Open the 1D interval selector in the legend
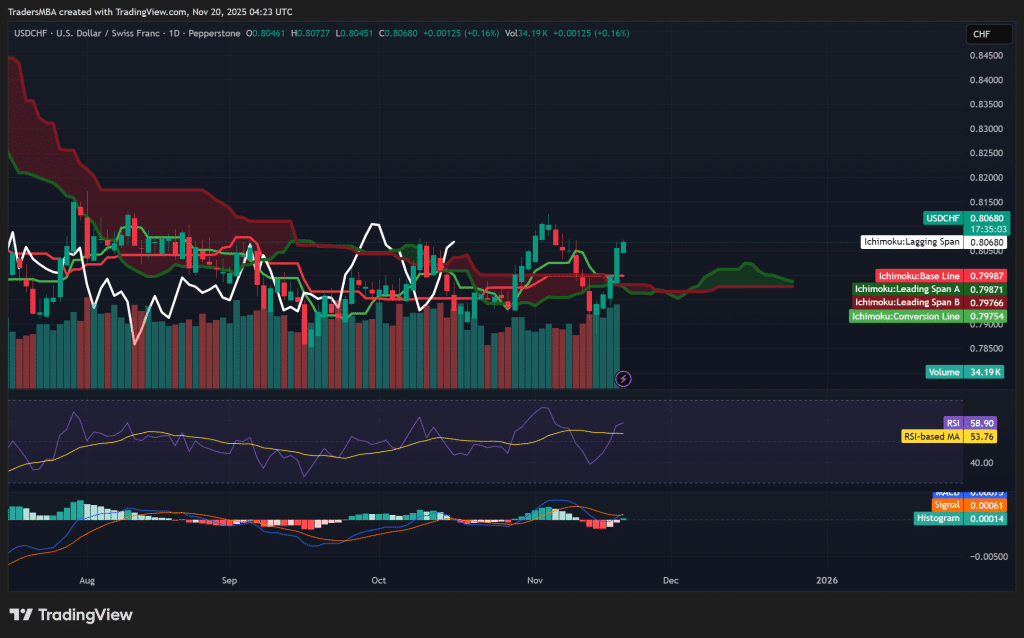Screen dimensions: 1024x638 (x=173, y=33)
